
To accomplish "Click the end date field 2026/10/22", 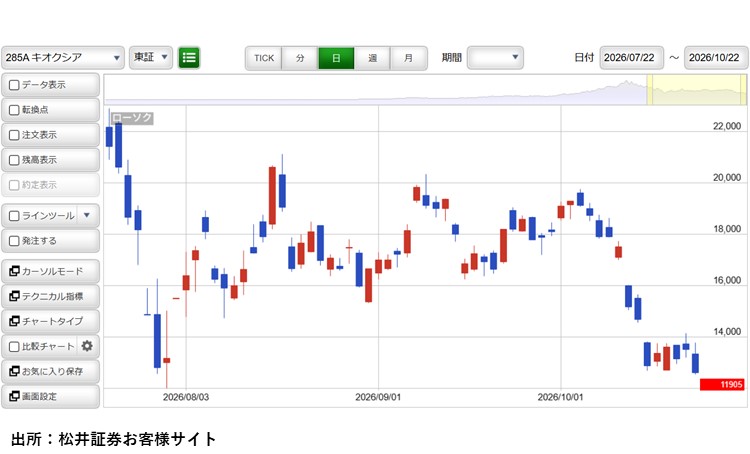I will coord(716,58).
